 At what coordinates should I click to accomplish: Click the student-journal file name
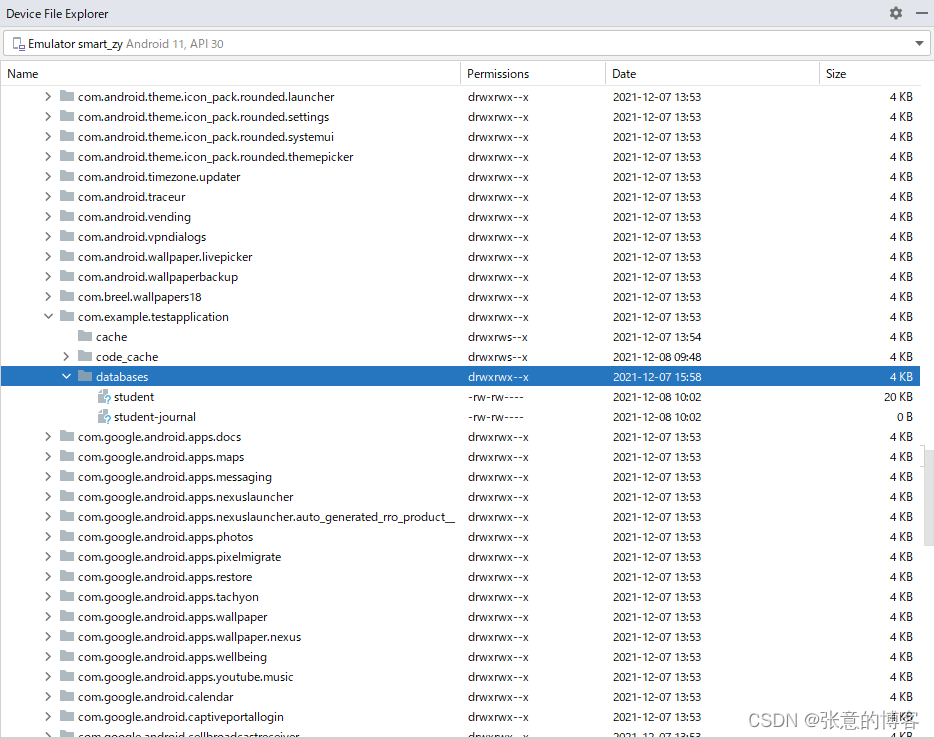coord(155,417)
